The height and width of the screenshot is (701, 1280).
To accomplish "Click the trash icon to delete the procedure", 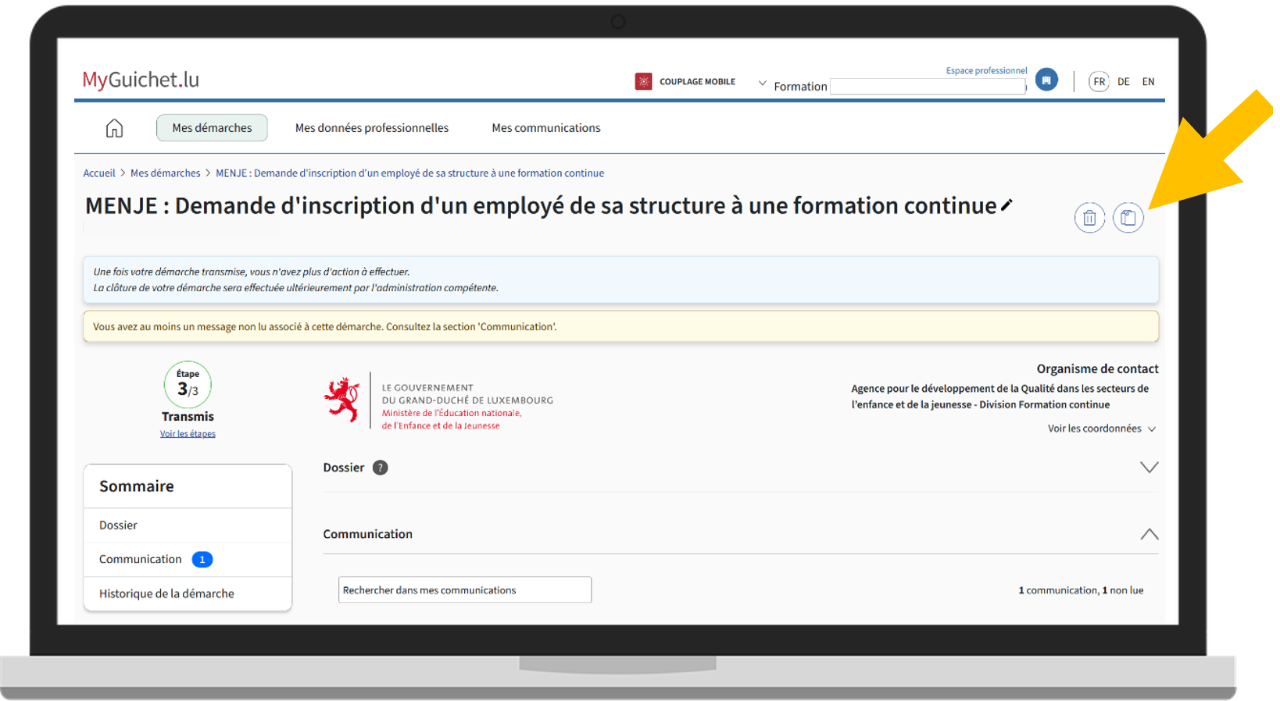I will point(1089,218).
